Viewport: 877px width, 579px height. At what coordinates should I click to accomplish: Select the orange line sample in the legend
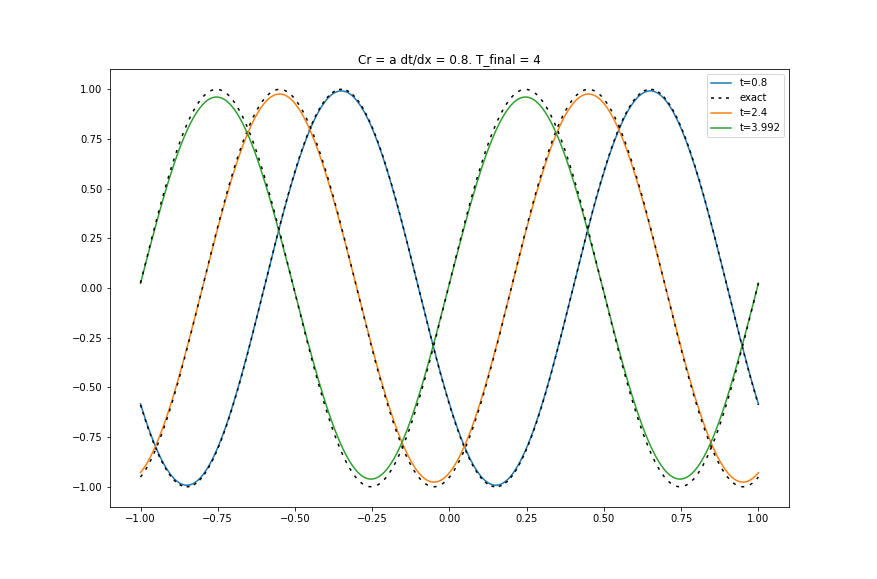(721, 112)
